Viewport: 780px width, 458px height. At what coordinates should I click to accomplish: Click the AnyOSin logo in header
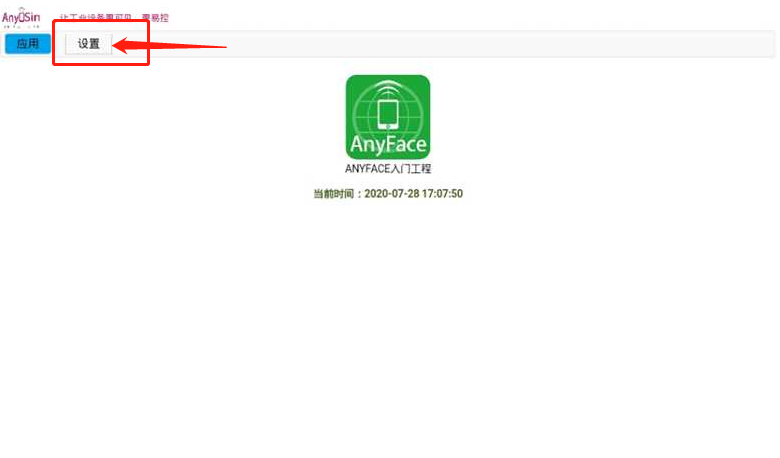pyautogui.click(x=21, y=16)
